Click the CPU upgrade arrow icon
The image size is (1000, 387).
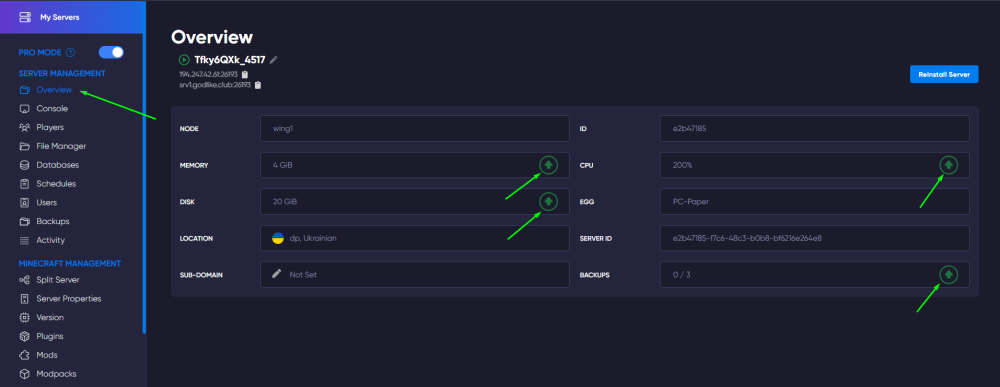(x=948, y=165)
